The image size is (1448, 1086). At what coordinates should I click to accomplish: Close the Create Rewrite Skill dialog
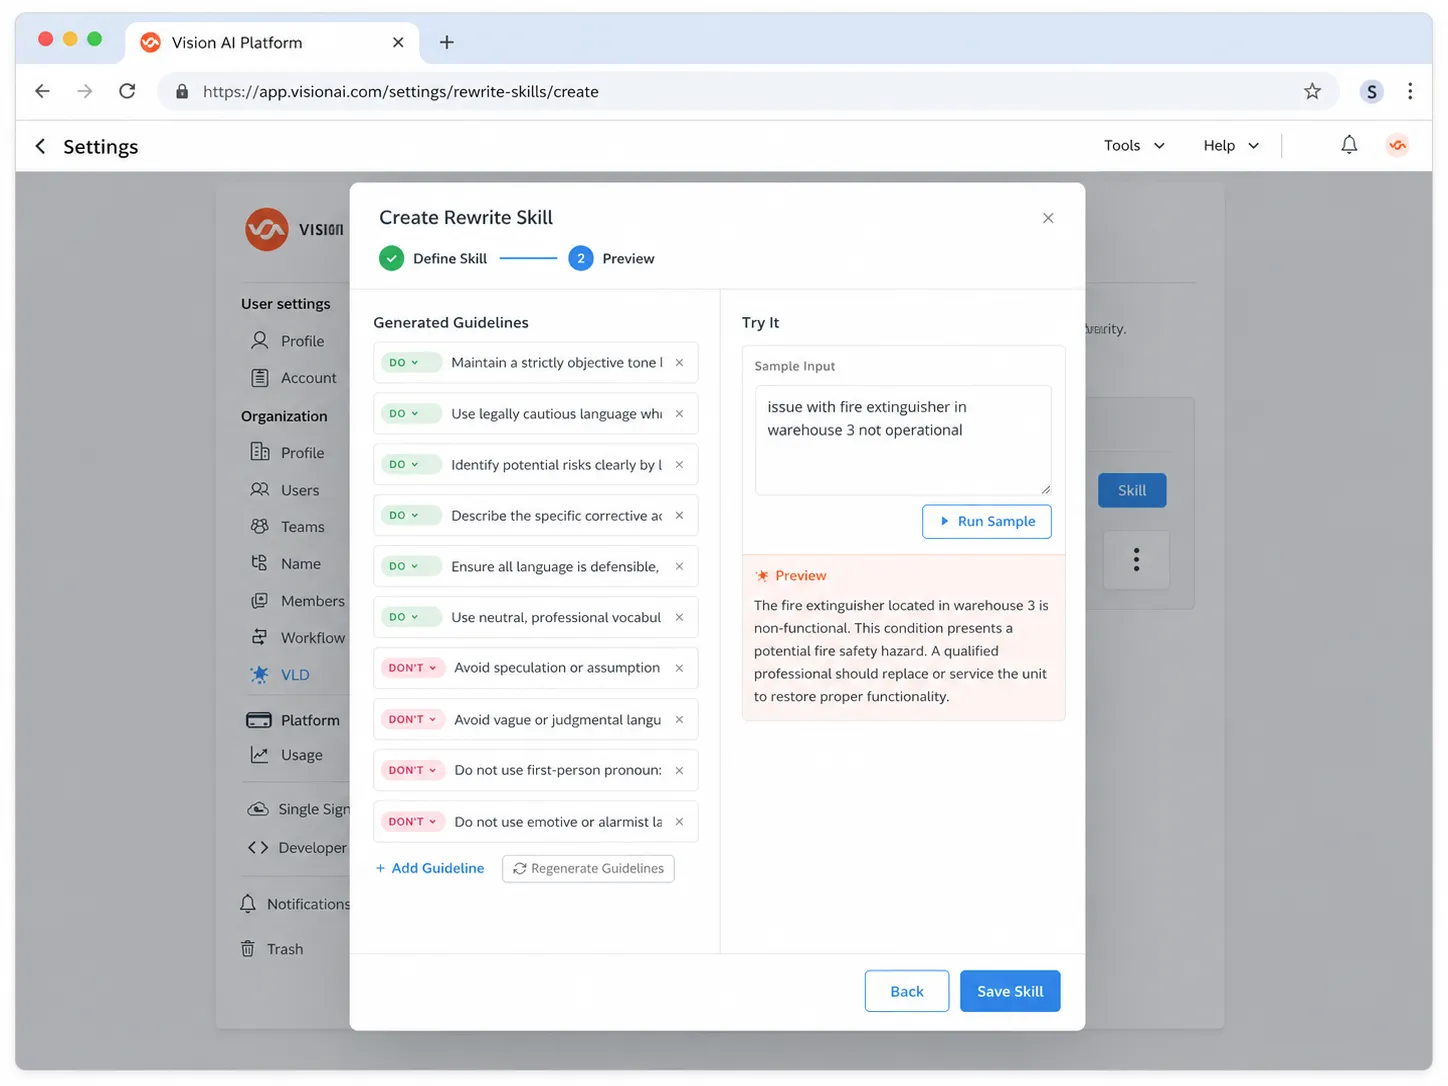coord(1048,218)
